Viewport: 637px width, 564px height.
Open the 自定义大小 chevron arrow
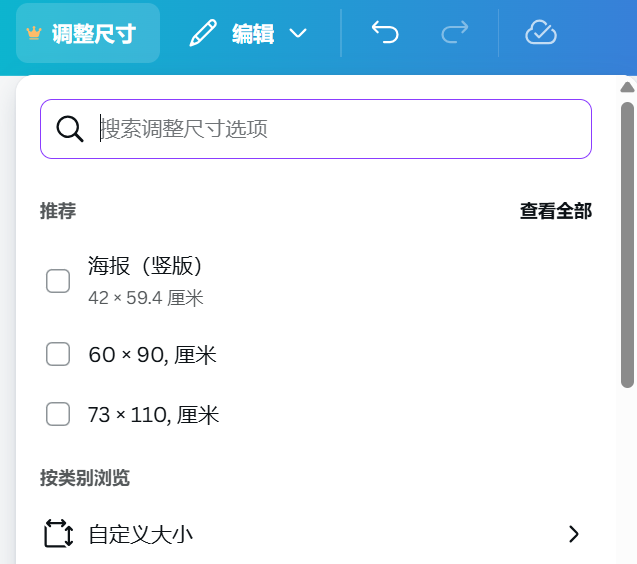click(x=574, y=534)
